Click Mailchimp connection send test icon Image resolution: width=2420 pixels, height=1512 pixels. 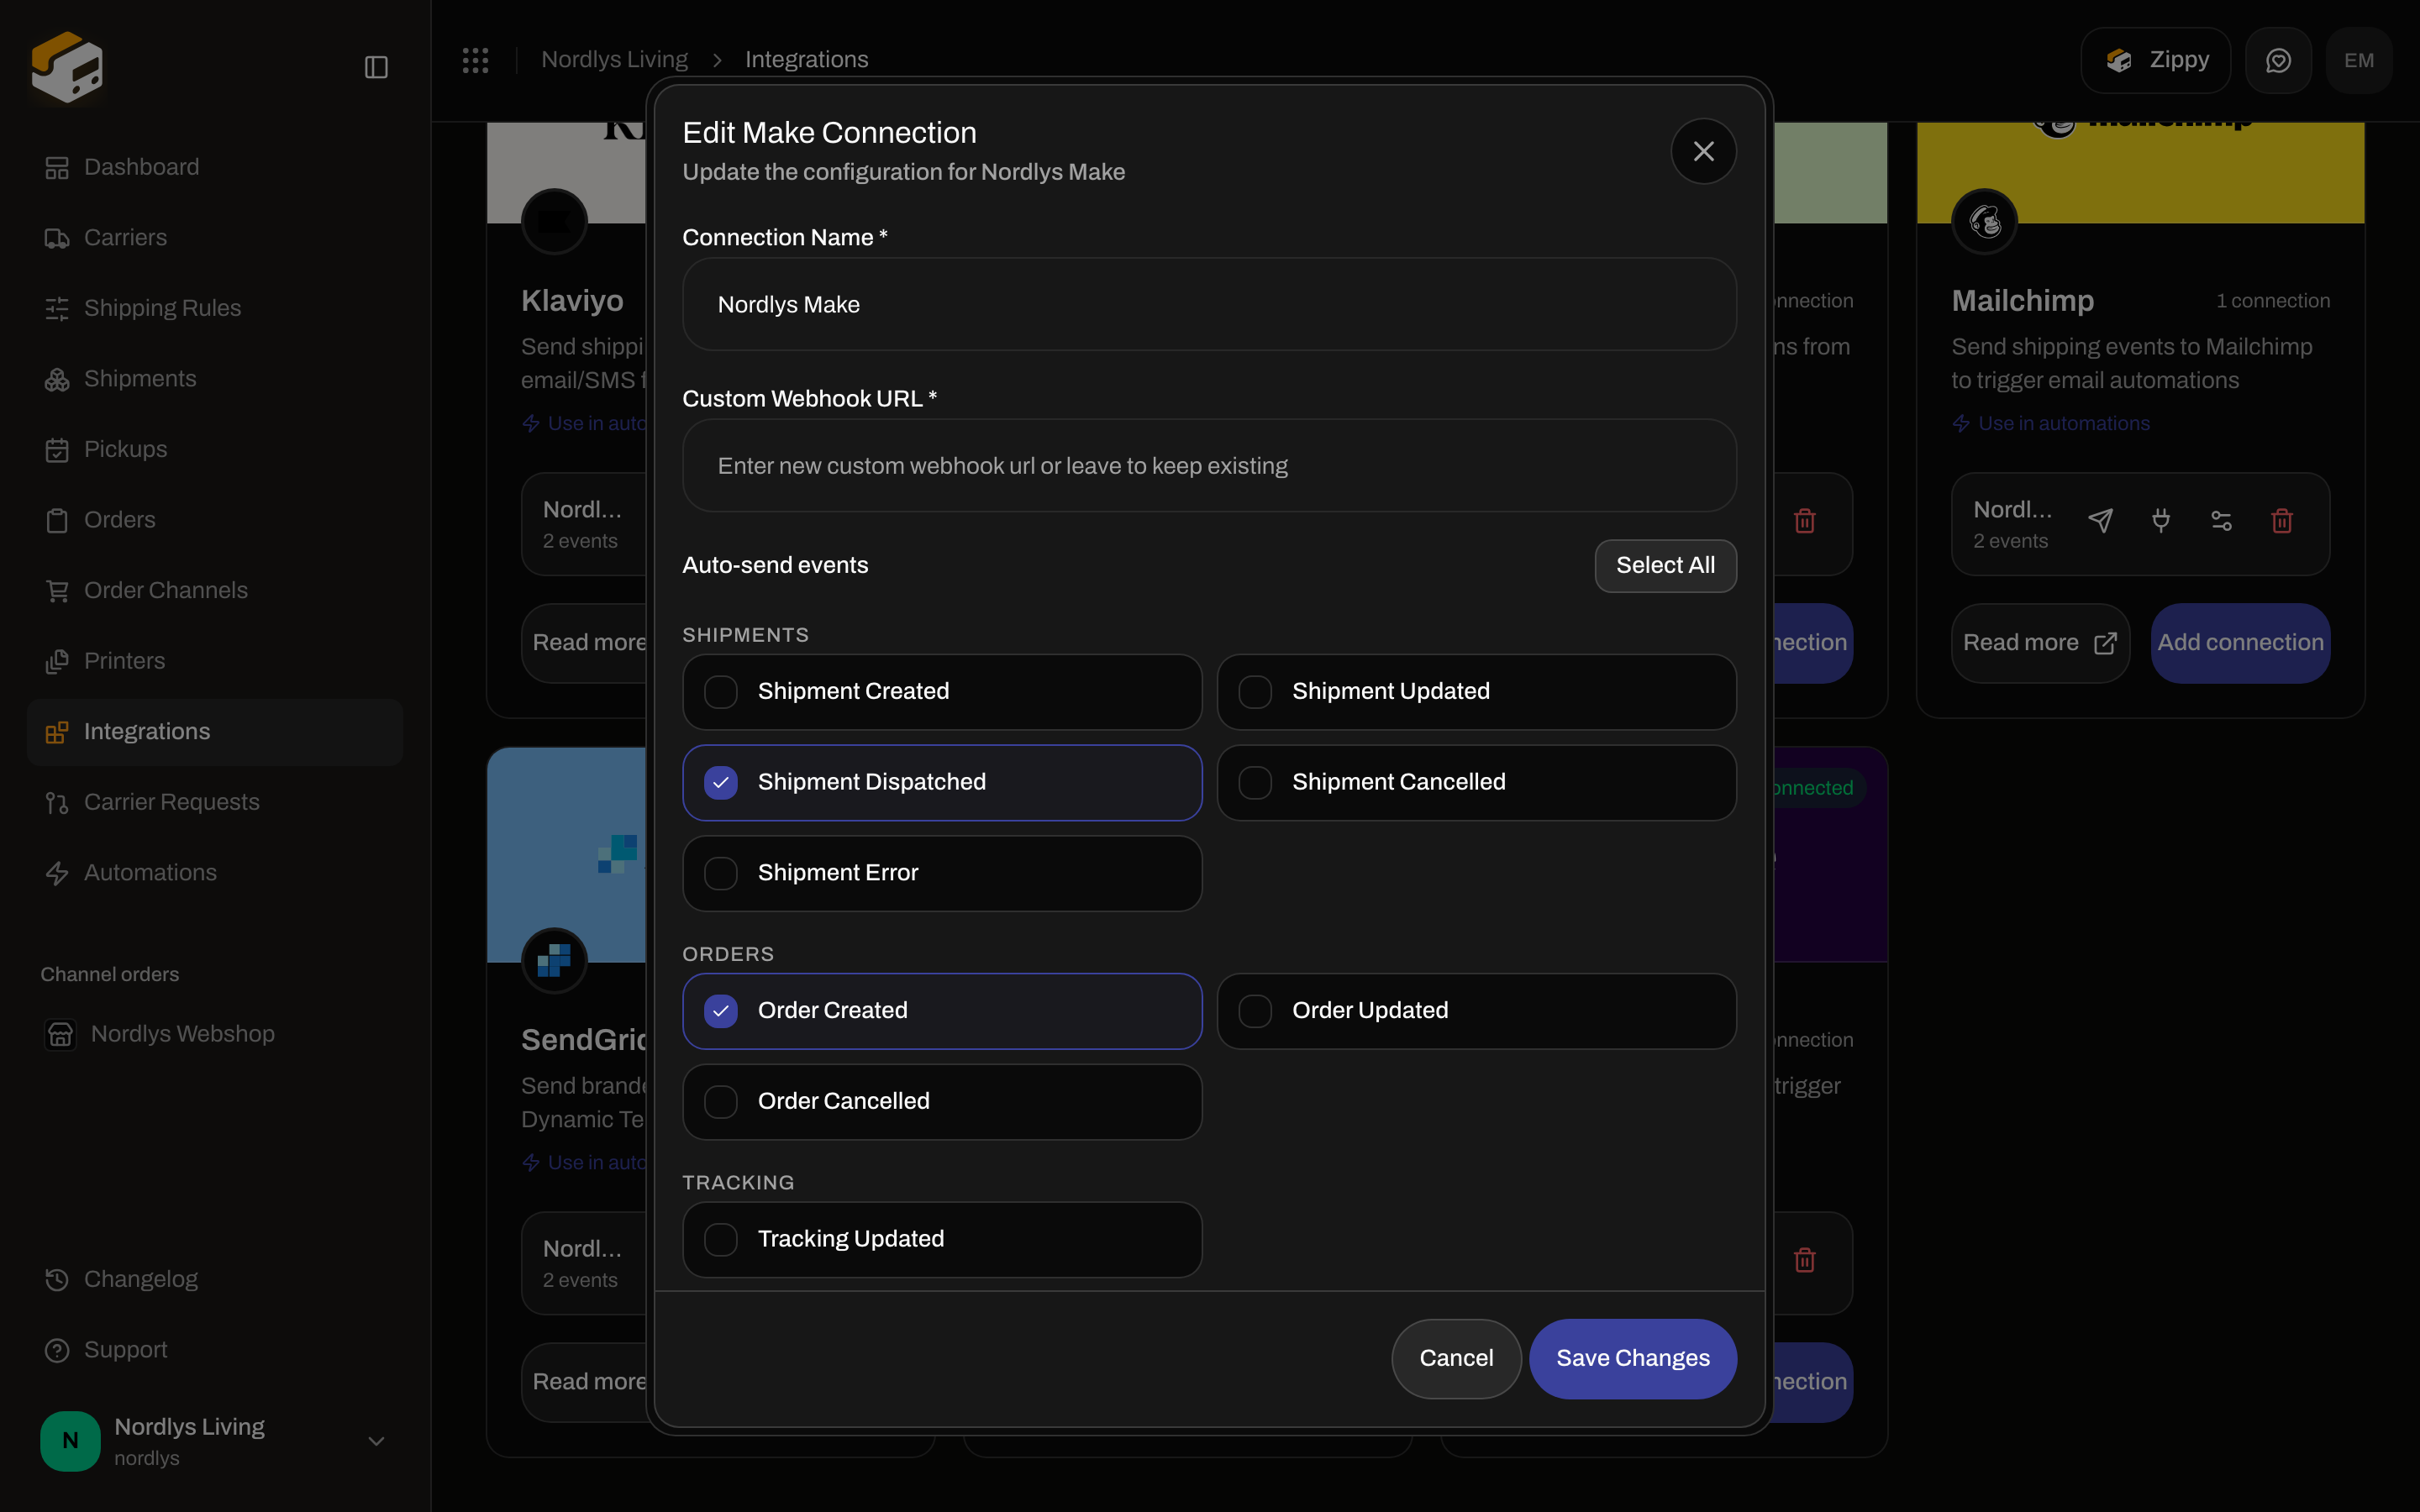click(2100, 521)
